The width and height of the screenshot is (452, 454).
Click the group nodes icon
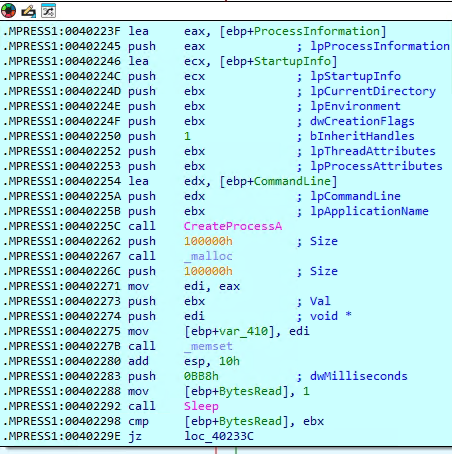pyautogui.click(x=48, y=11)
